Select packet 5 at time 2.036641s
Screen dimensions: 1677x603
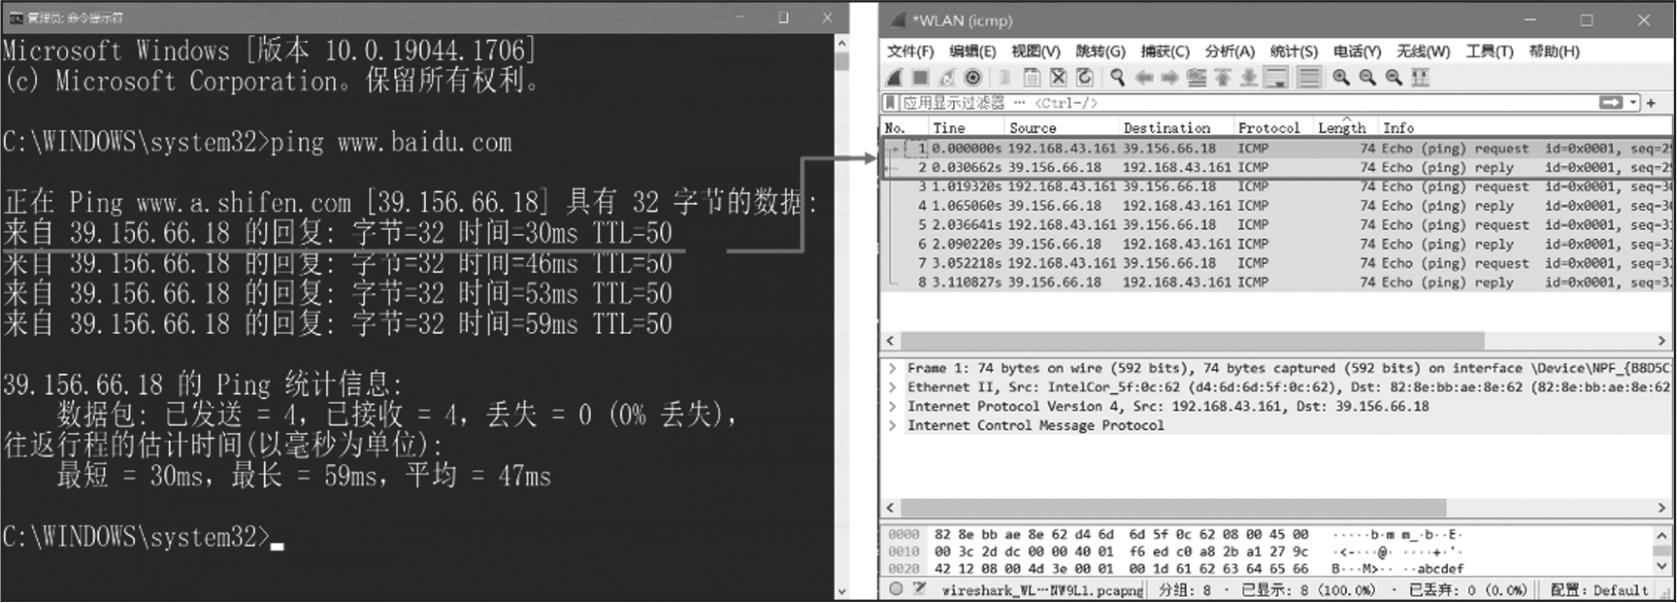click(x=1276, y=224)
